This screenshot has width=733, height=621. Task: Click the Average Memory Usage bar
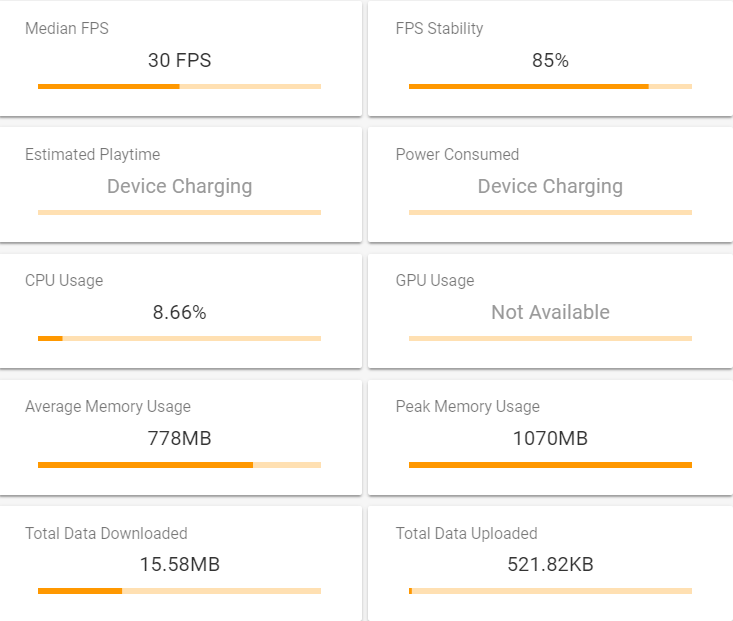coord(180,465)
